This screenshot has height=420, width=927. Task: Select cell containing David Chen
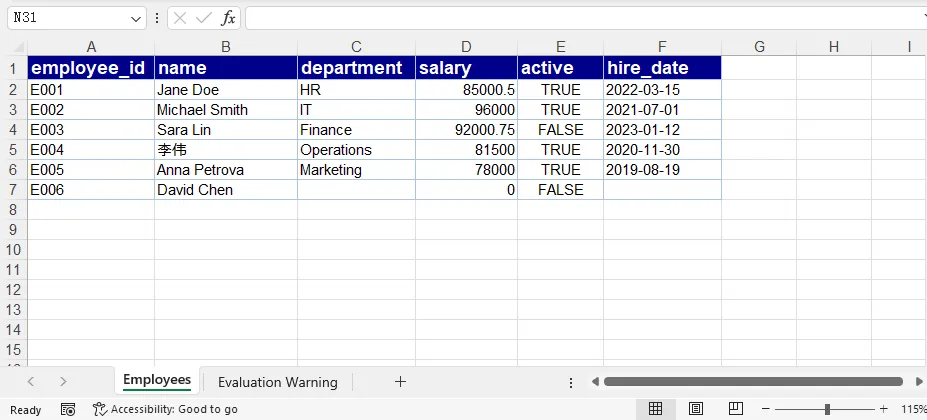pyautogui.click(x=226, y=190)
